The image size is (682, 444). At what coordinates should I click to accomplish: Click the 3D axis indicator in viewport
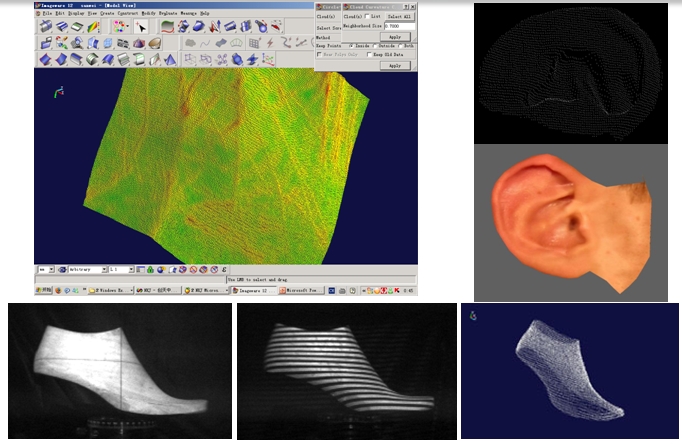pyautogui.click(x=58, y=93)
